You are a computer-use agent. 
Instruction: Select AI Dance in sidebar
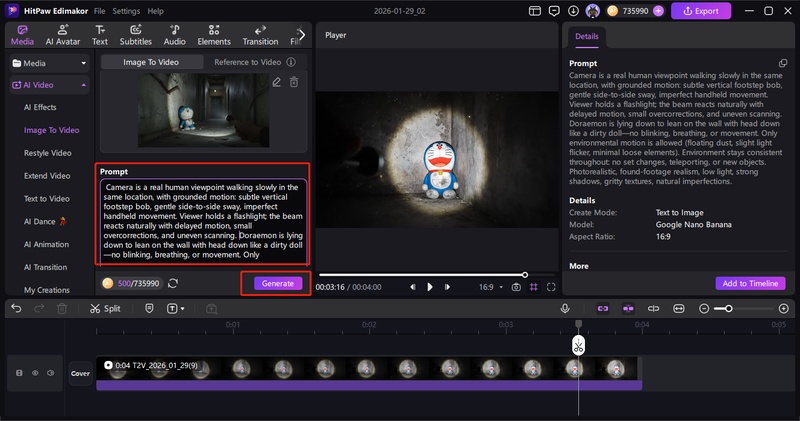click(45, 221)
